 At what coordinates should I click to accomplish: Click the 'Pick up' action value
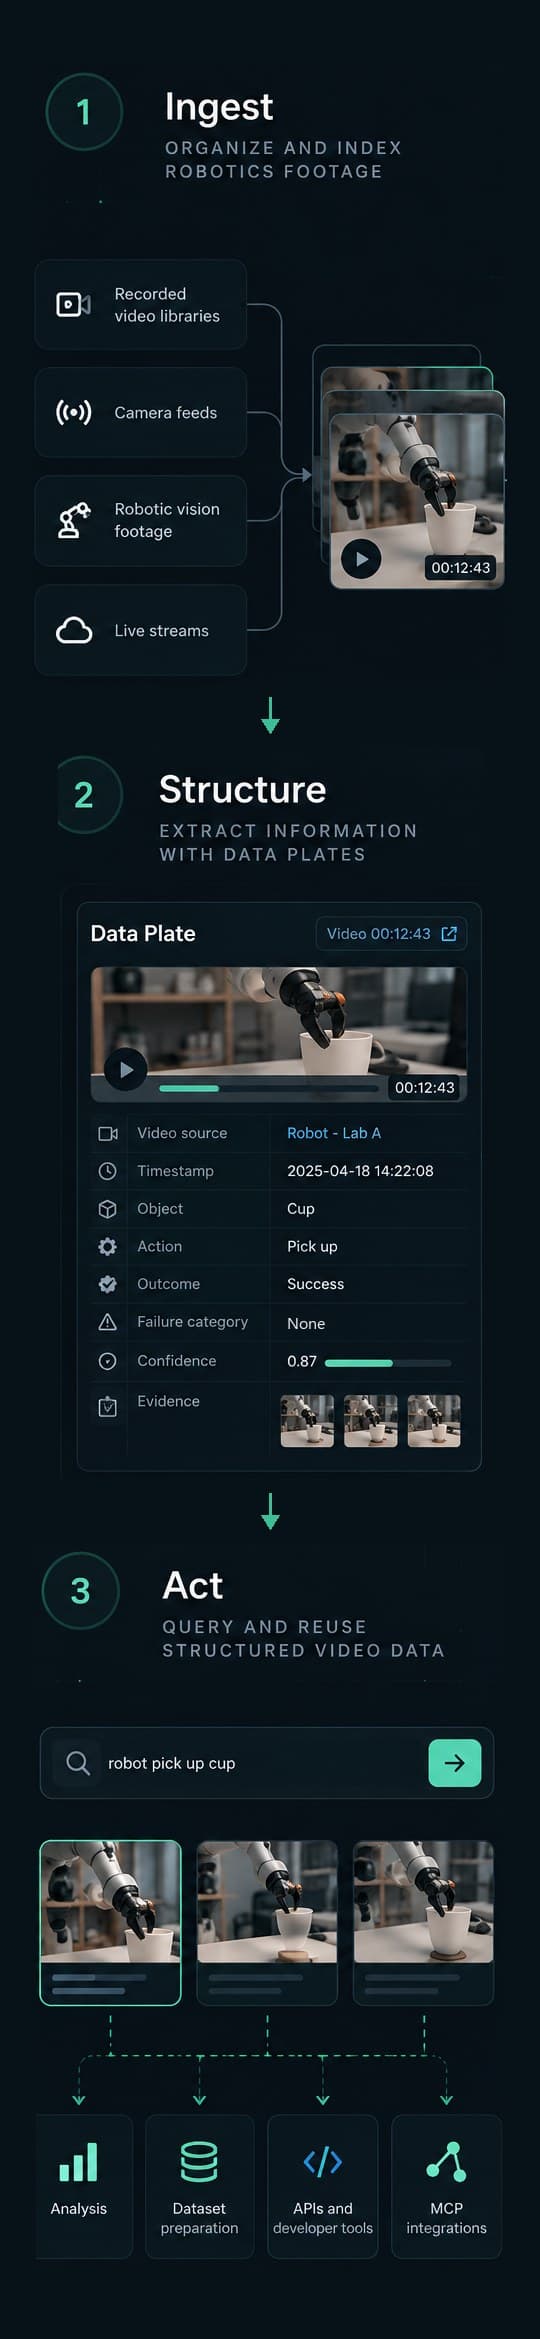(312, 1247)
